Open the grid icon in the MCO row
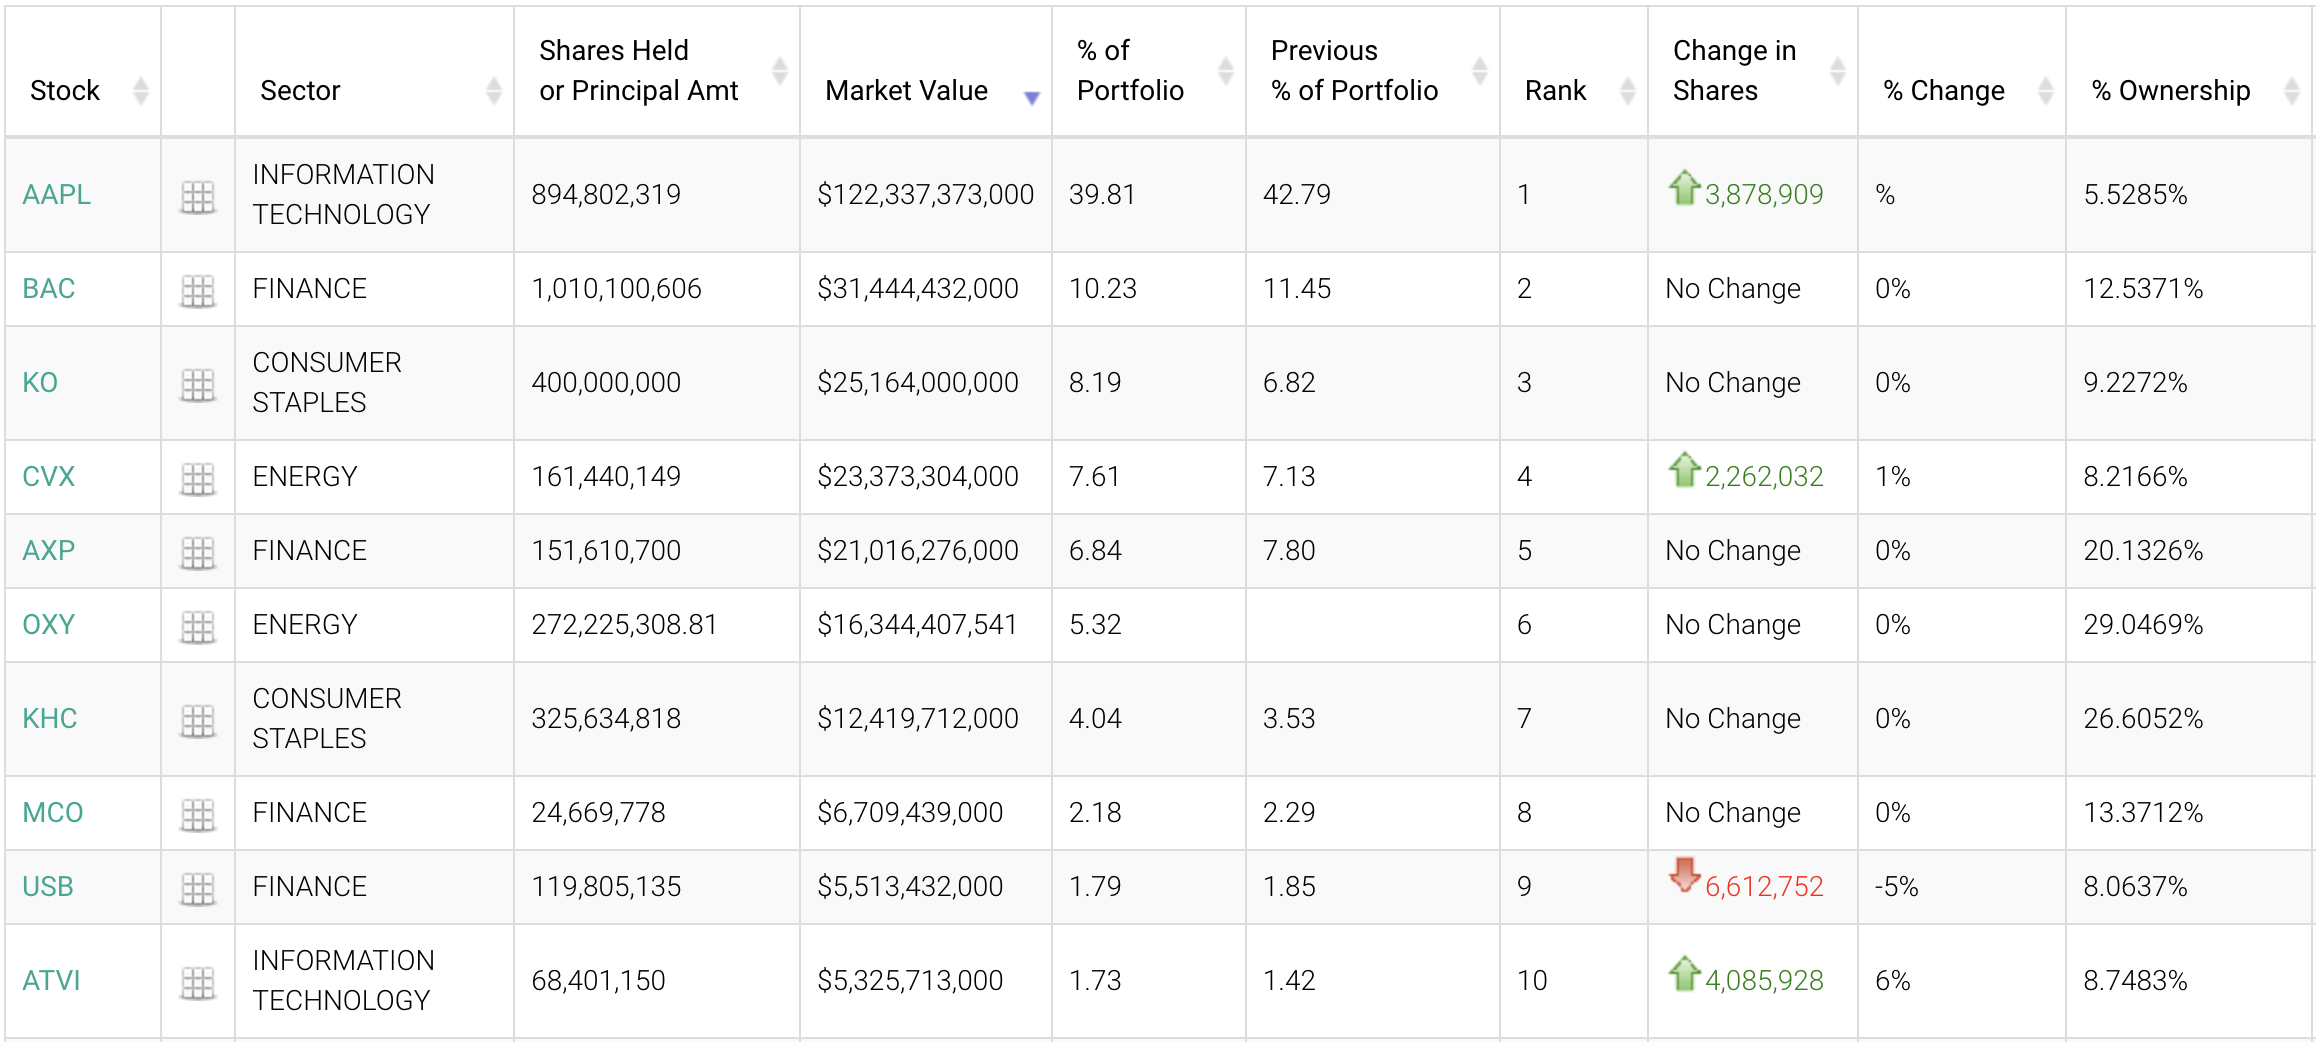 click(x=198, y=815)
